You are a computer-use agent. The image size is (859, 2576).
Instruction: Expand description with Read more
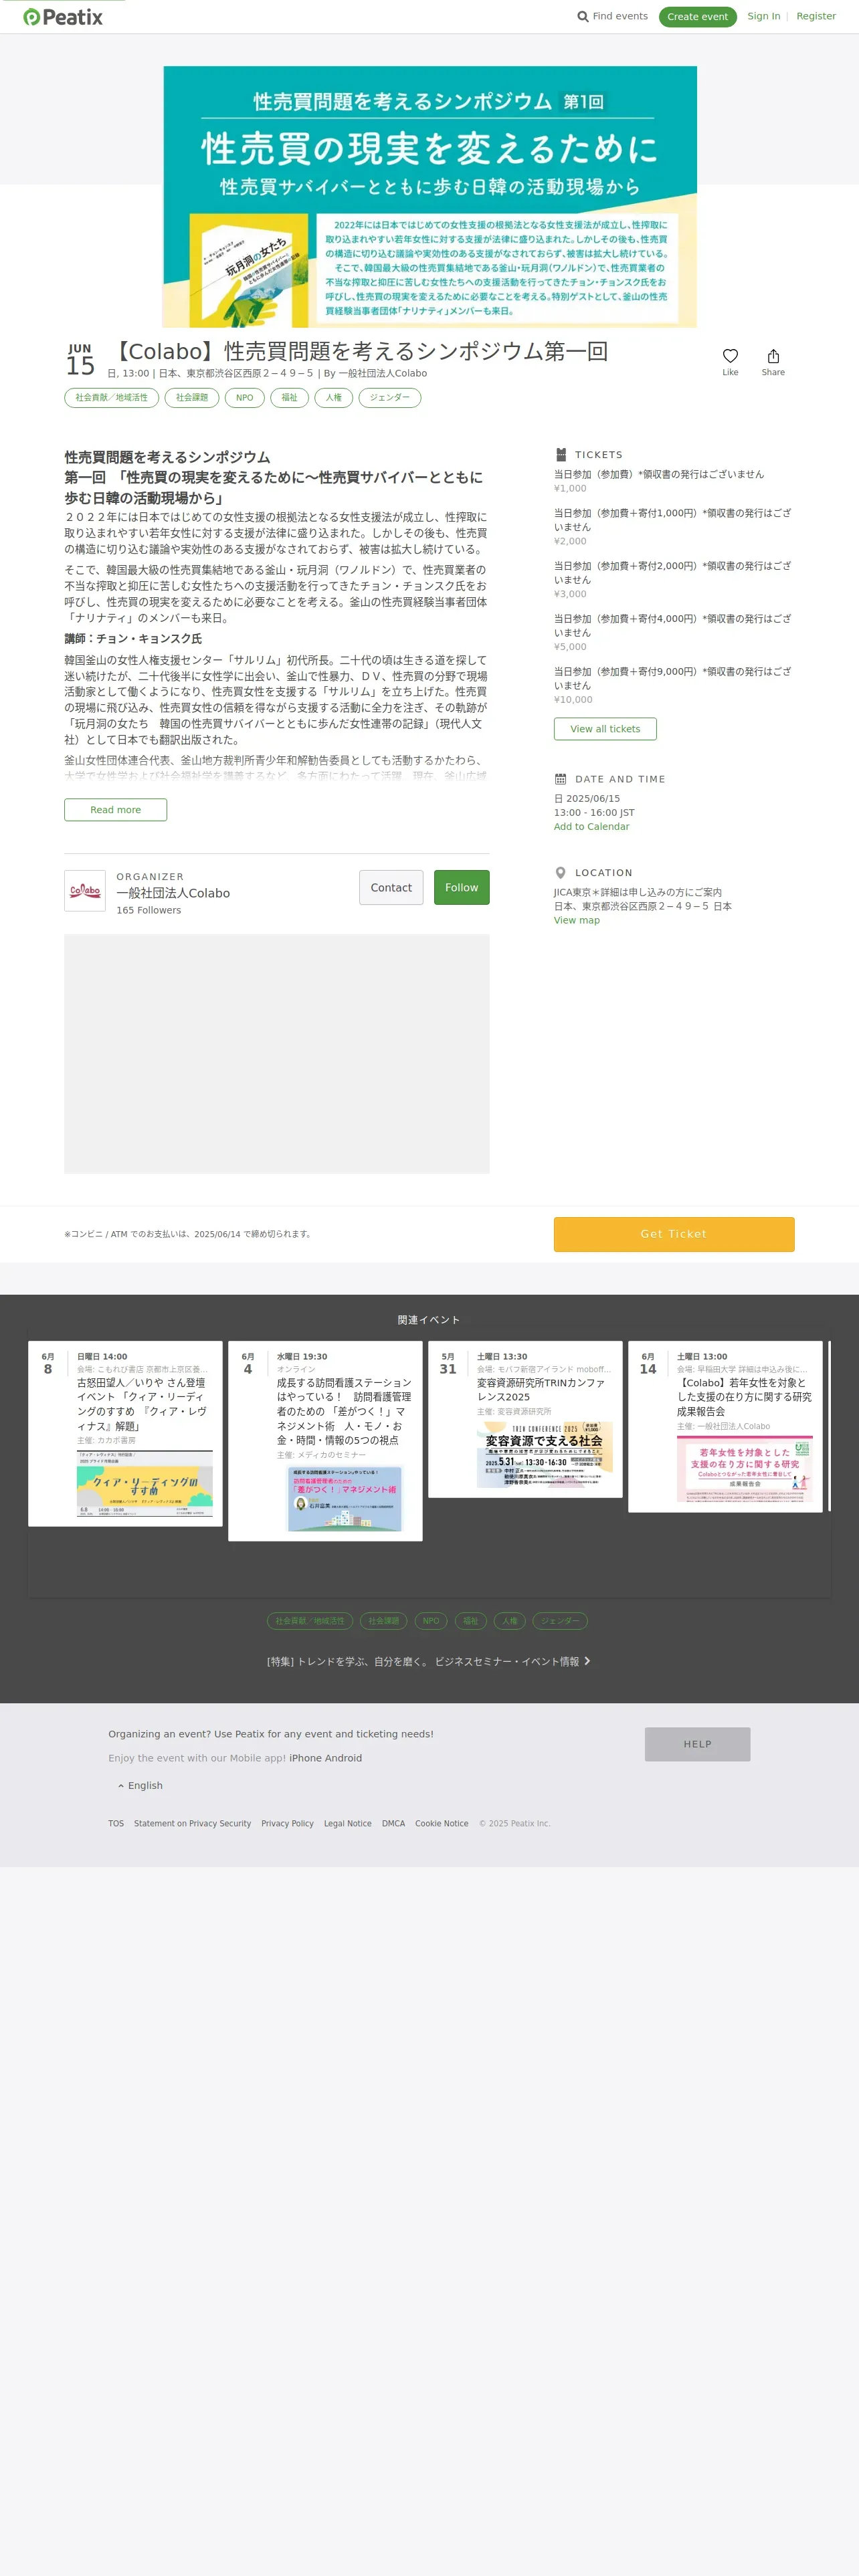116,810
